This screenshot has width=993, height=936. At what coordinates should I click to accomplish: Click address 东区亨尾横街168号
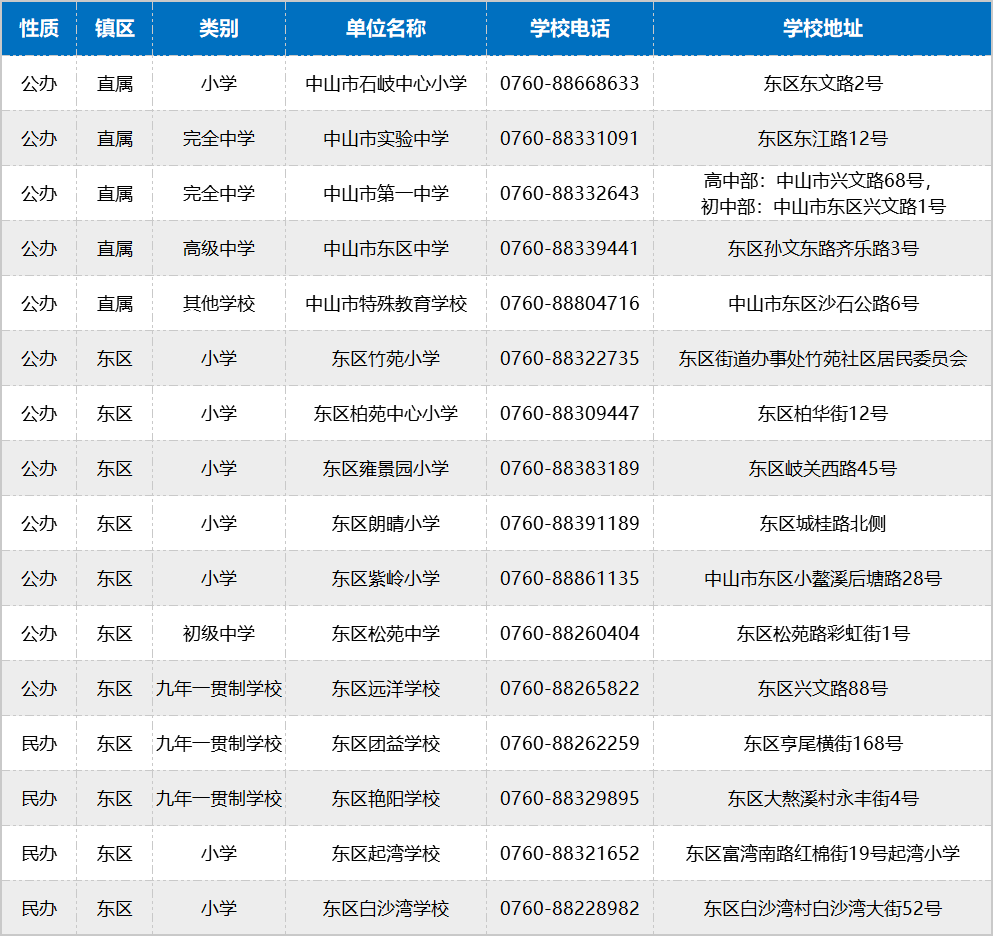(823, 745)
